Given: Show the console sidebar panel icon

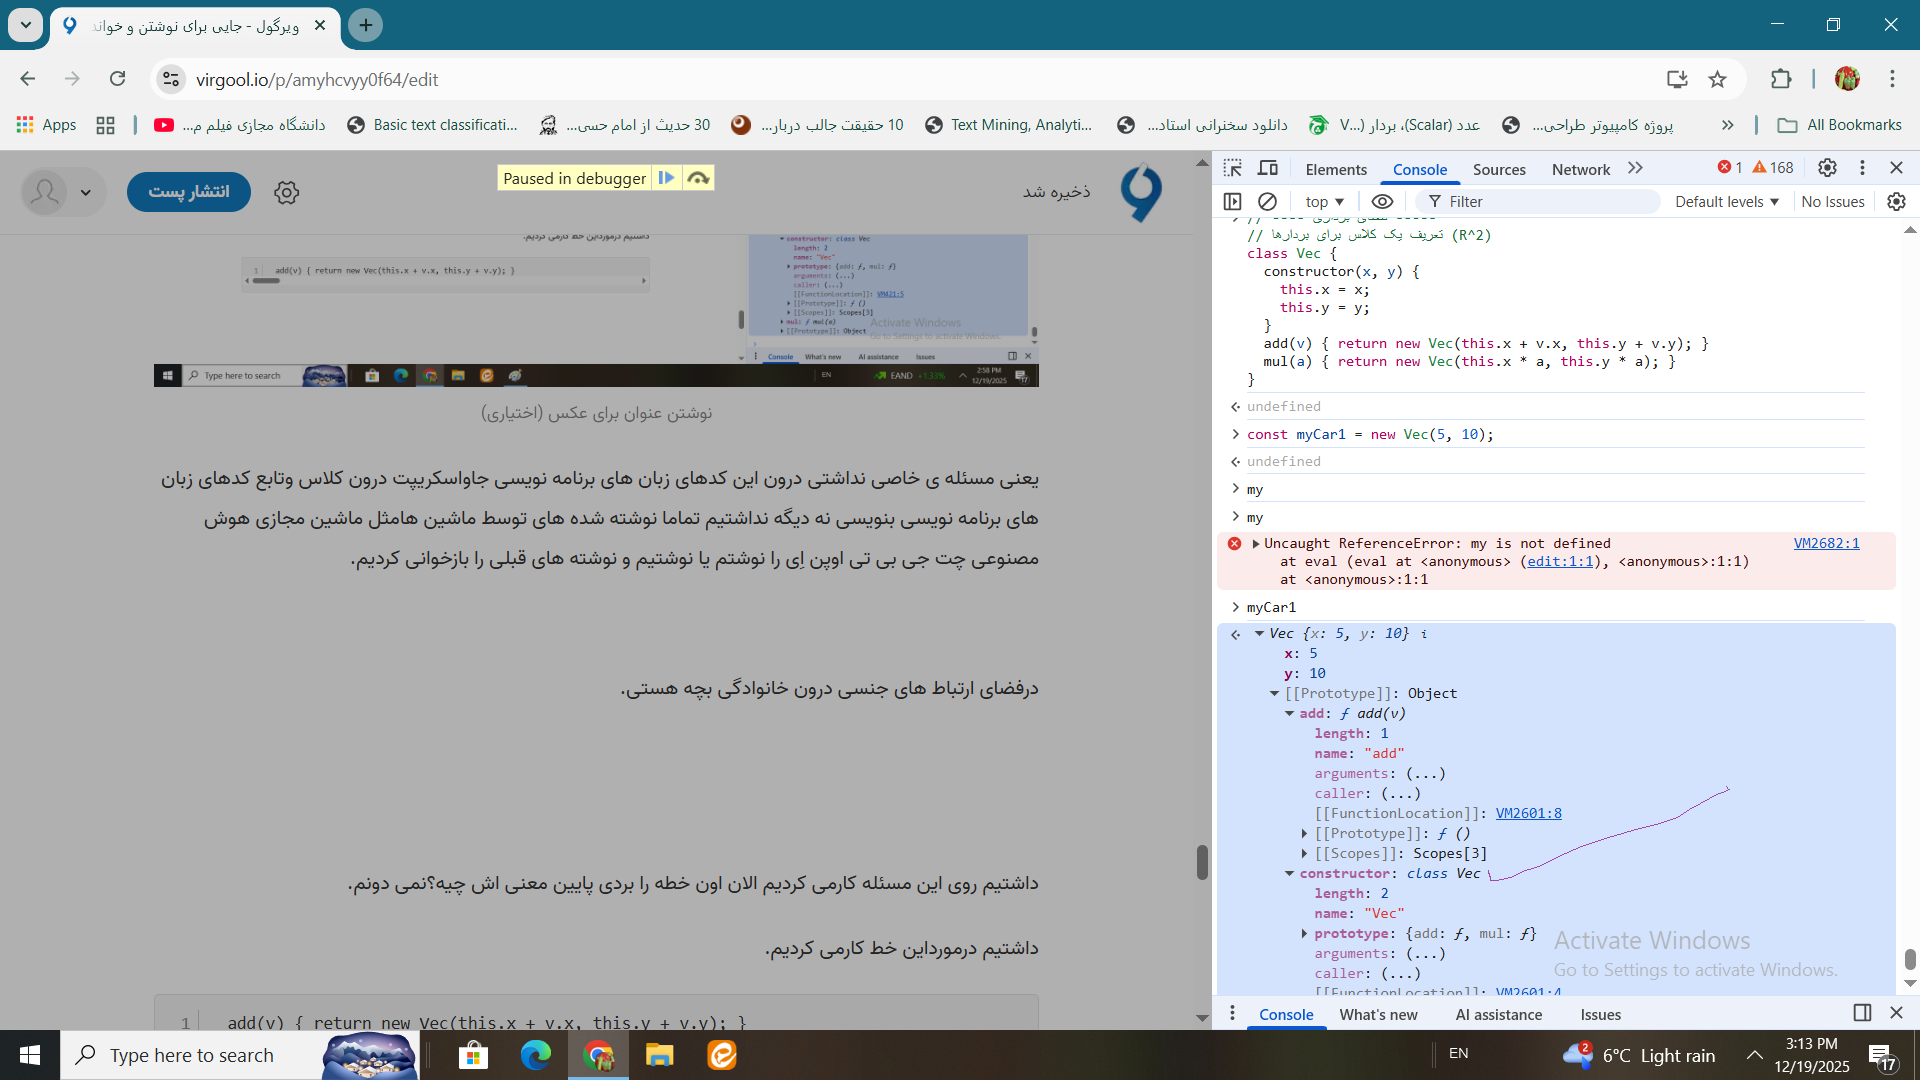Looking at the screenshot, I should point(1233,201).
